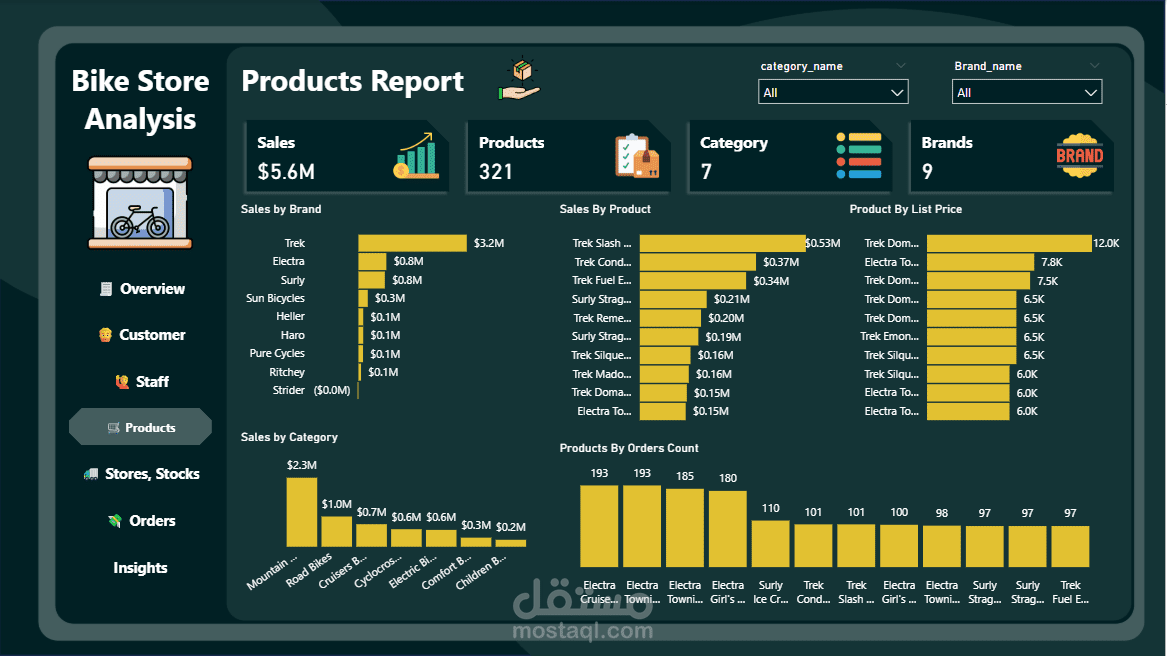Go to the Customer page
The image size is (1167, 656).
click(x=152, y=335)
